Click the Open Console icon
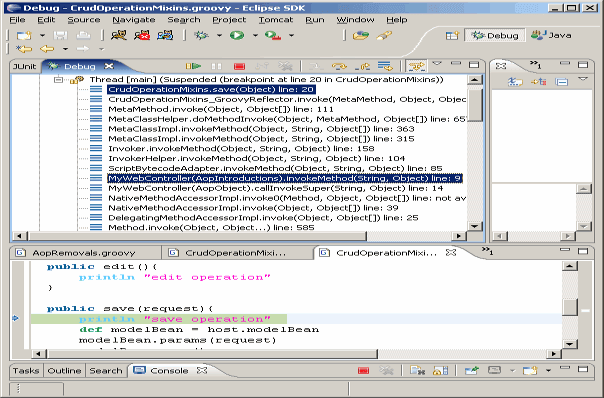Image resolution: width=604 pixels, height=398 pixels. [530, 371]
